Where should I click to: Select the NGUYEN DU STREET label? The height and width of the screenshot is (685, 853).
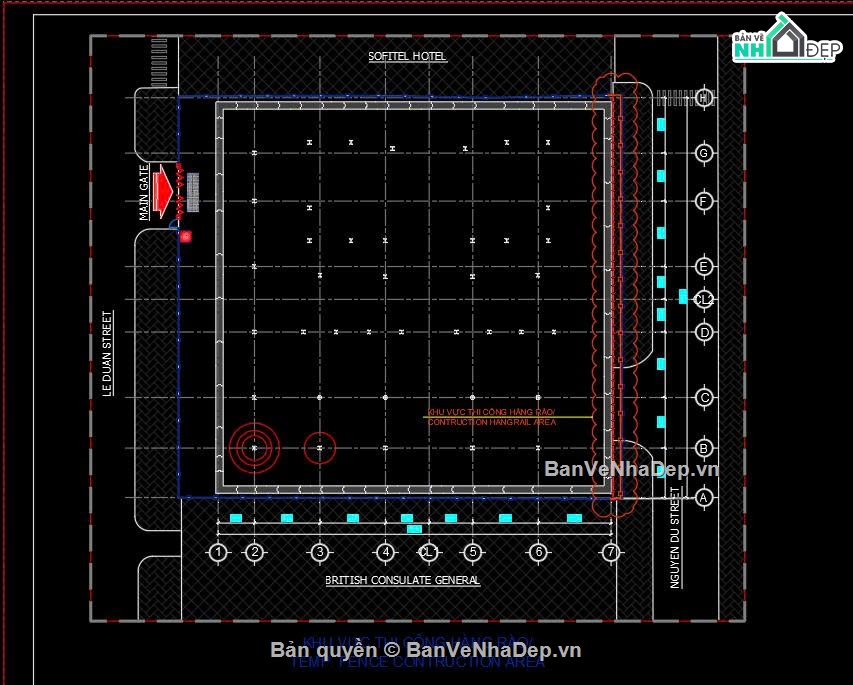pyautogui.click(x=675, y=538)
